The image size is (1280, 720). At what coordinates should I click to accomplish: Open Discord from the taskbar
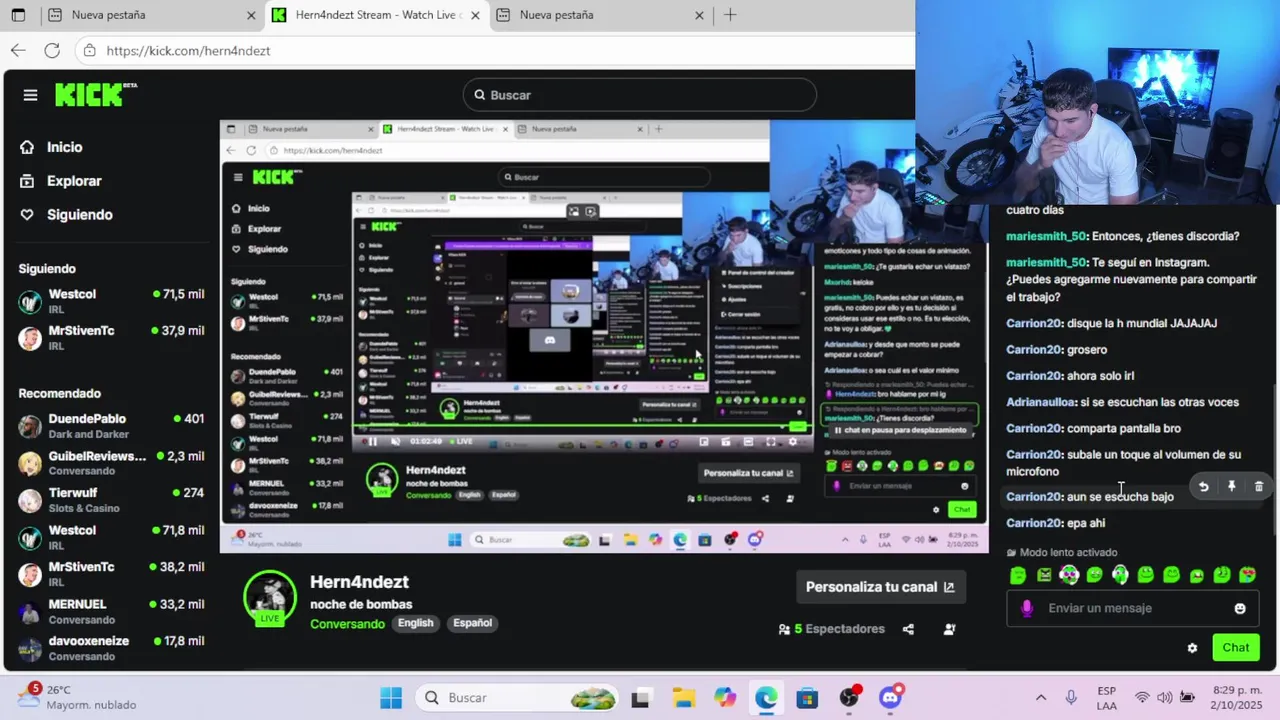[x=890, y=698]
